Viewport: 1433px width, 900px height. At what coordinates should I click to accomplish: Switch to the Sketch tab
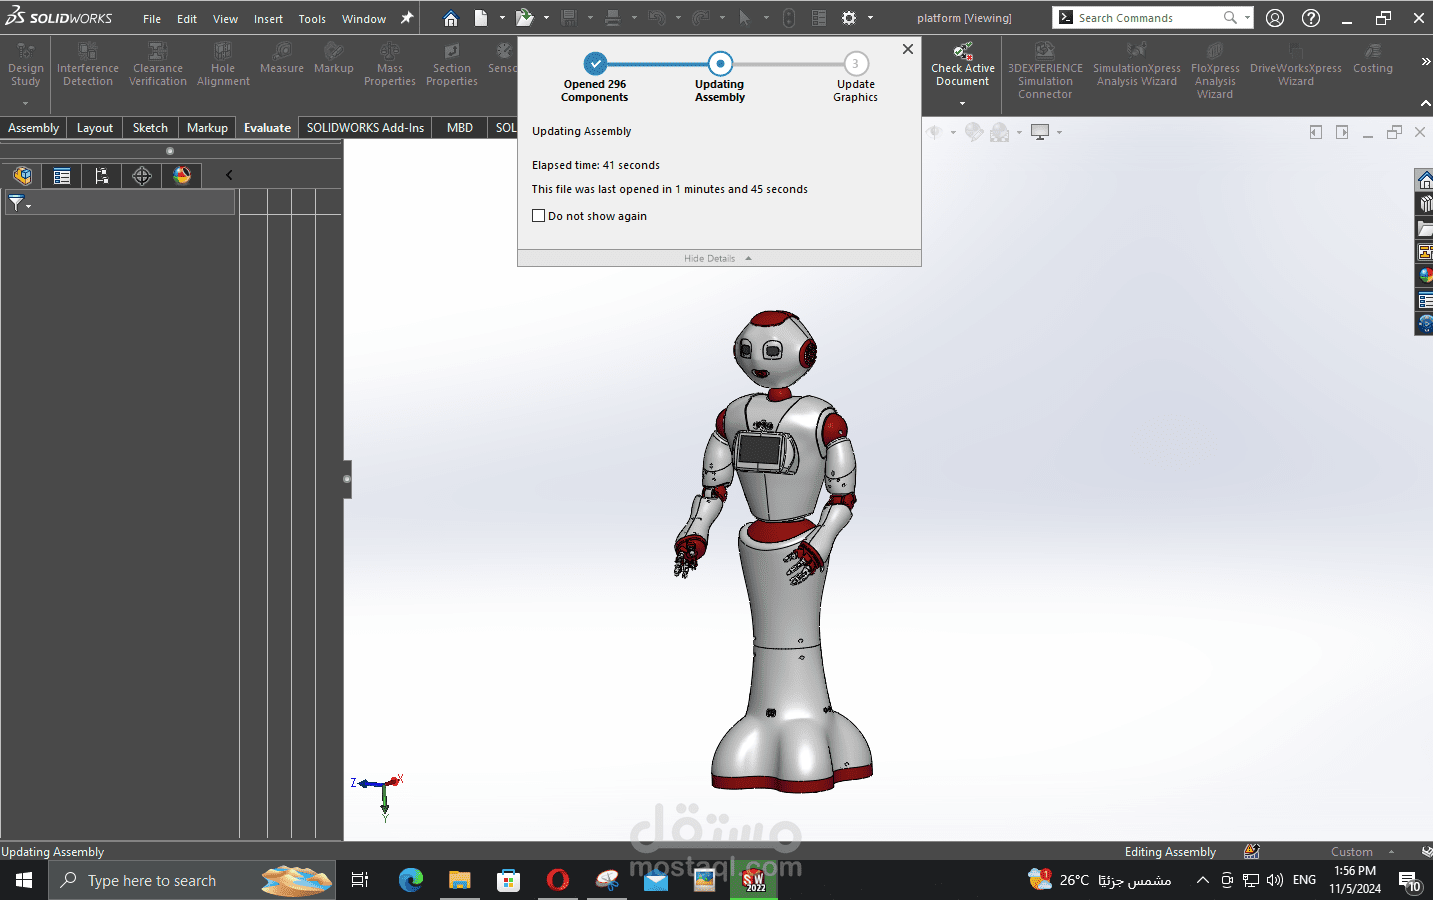150,128
